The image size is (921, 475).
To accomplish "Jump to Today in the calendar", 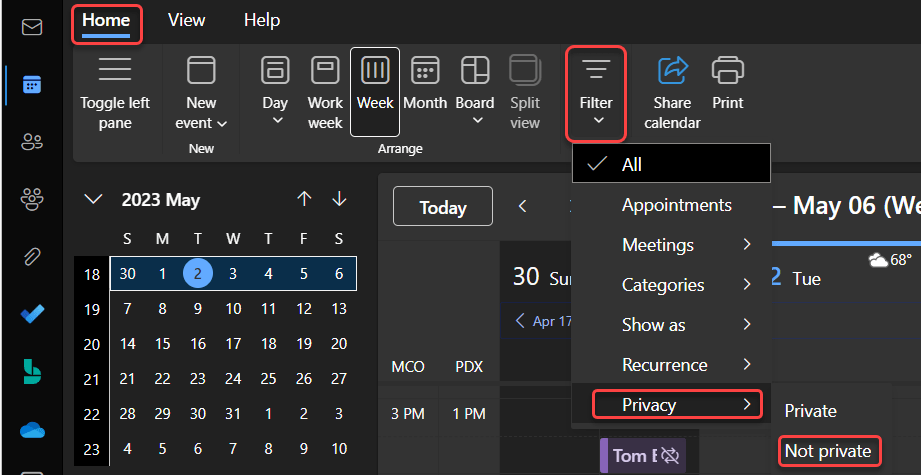I will [x=442, y=207].
